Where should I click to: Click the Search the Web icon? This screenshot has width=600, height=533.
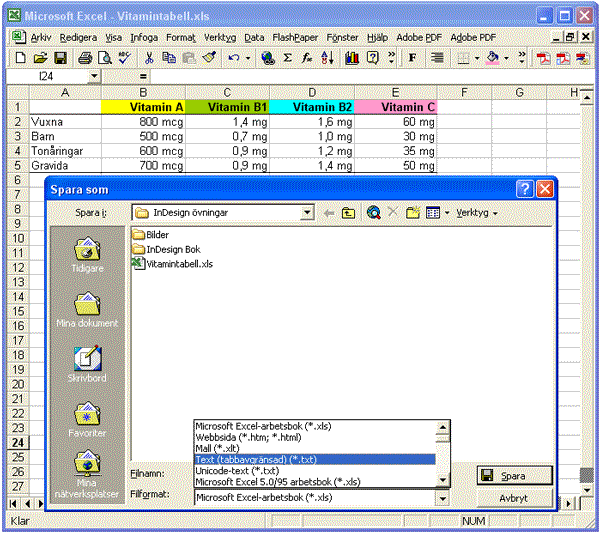373,213
